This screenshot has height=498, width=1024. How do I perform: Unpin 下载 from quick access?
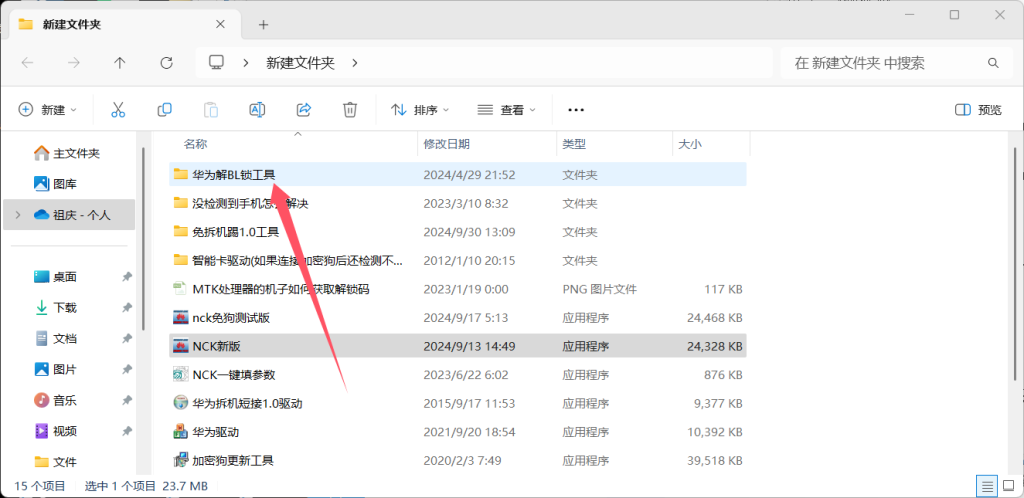click(x=127, y=307)
